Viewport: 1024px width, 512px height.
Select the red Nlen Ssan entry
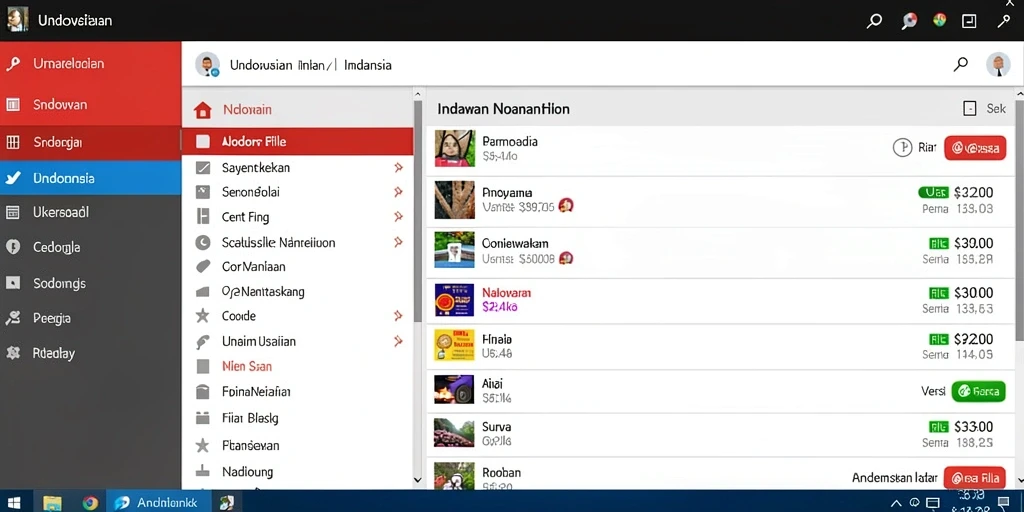[x=247, y=366]
